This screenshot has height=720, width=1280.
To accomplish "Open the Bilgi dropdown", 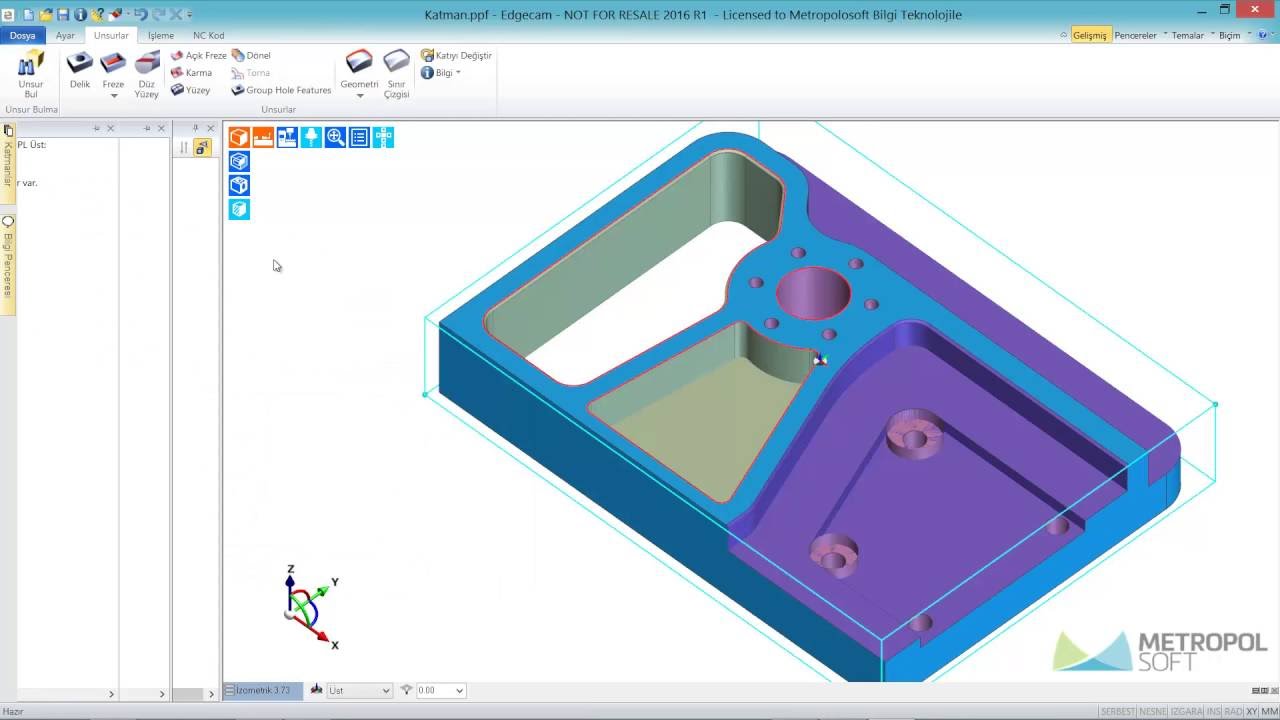I will 441,73.
